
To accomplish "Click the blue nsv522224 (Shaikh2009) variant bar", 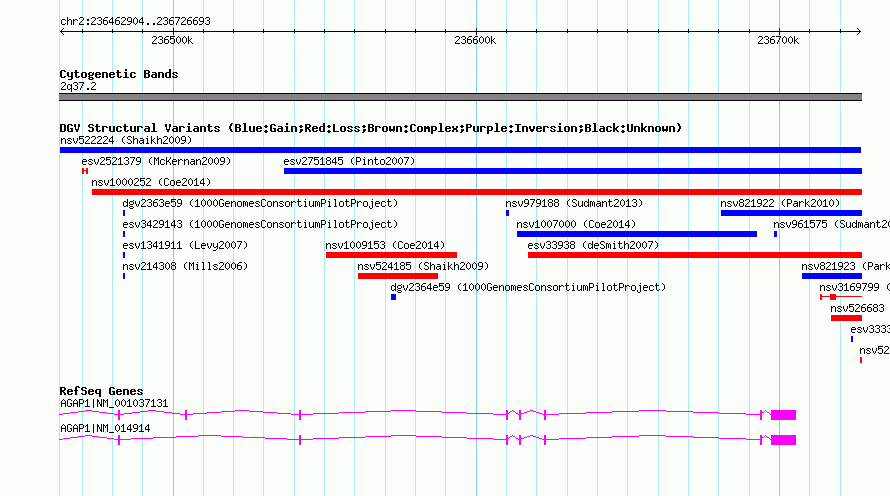I will point(460,150).
